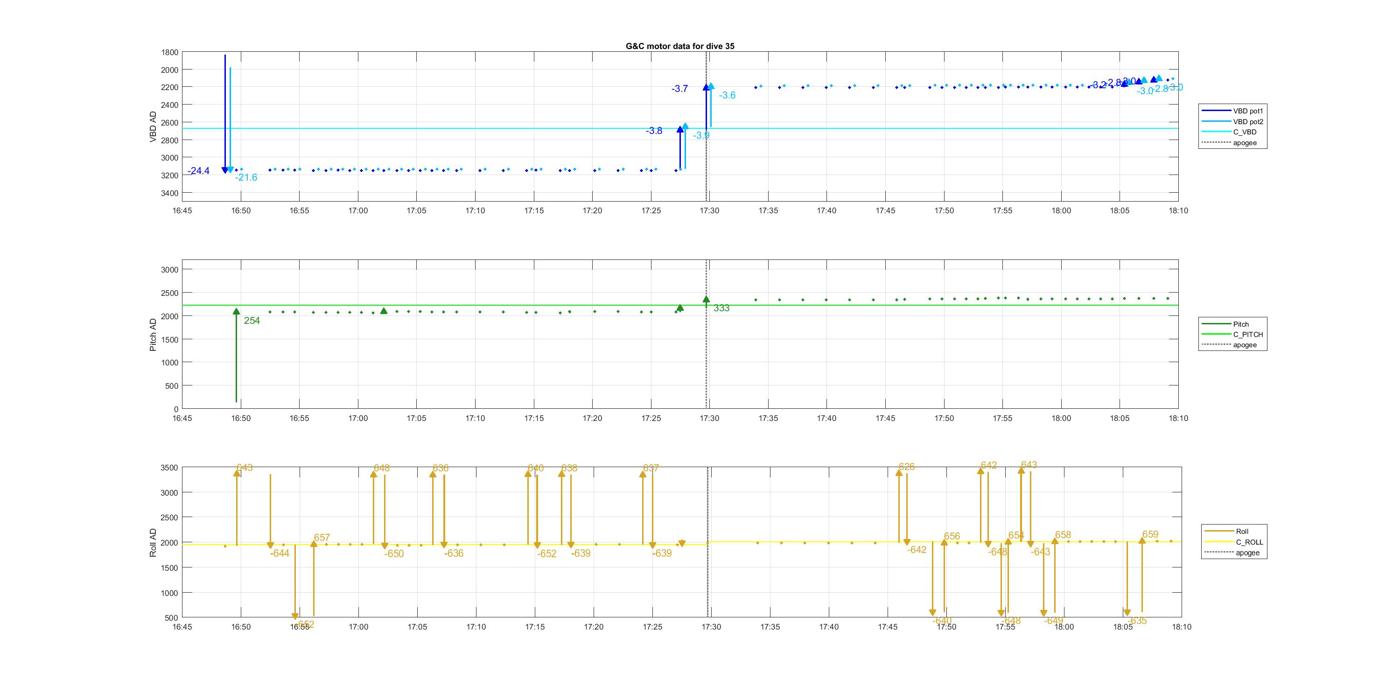Screen dimensions: 1400x693
Task: Click the "254" pitch data label
Action: coord(252,321)
